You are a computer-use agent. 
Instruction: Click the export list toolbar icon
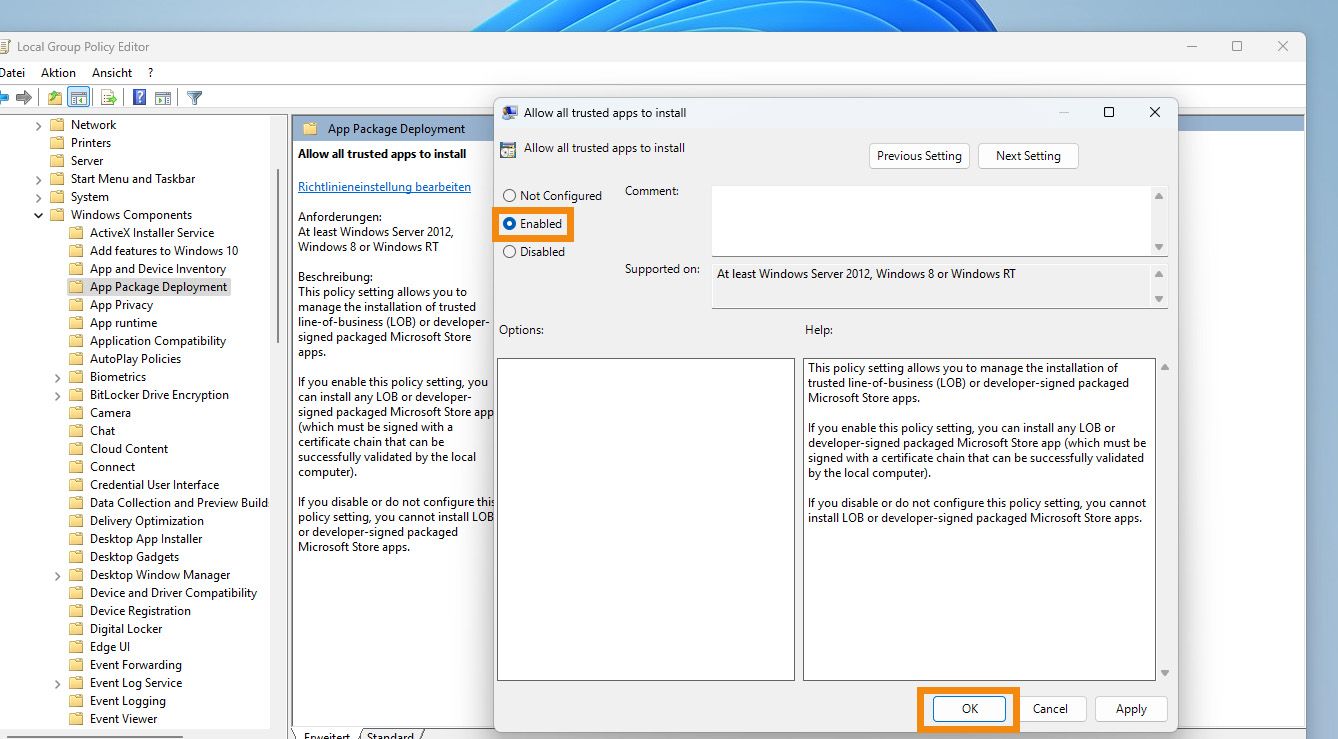pos(109,98)
